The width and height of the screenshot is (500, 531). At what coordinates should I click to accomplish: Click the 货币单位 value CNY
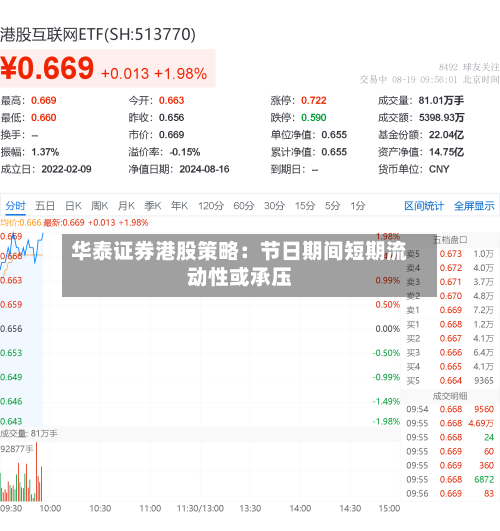pyautogui.click(x=439, y=169)
